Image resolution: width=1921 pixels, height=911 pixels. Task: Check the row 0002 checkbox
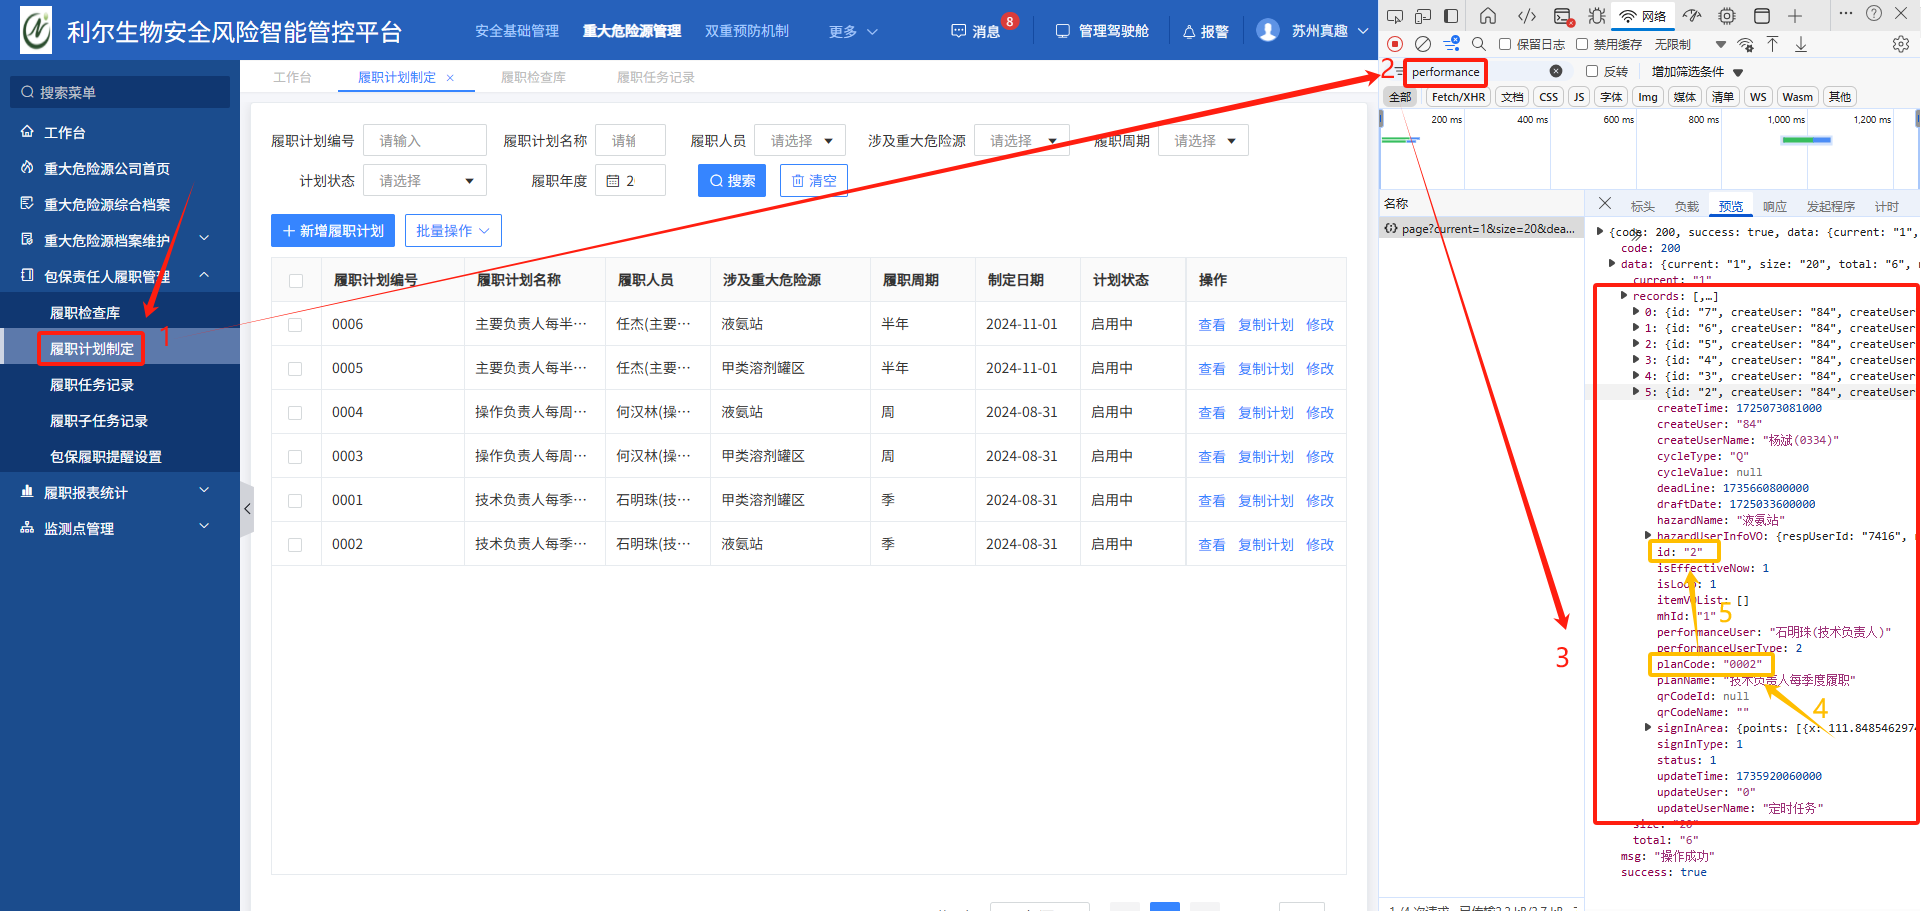pyautogui.click(x=295, y=545)
